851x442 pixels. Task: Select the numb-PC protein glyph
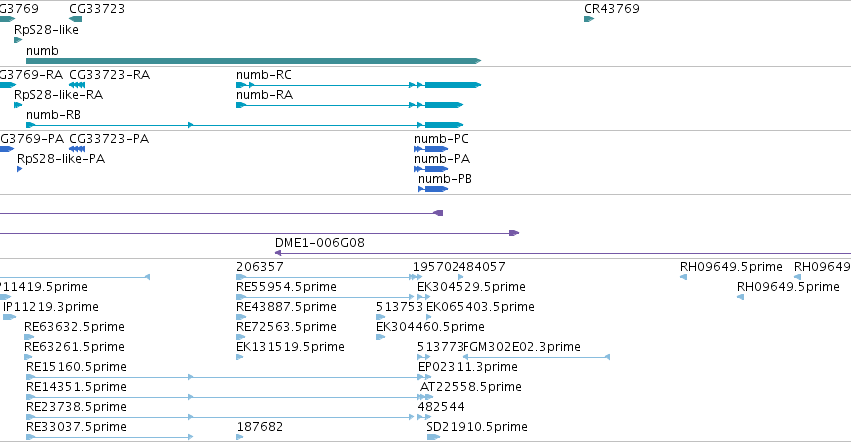[x=431, y=149]
